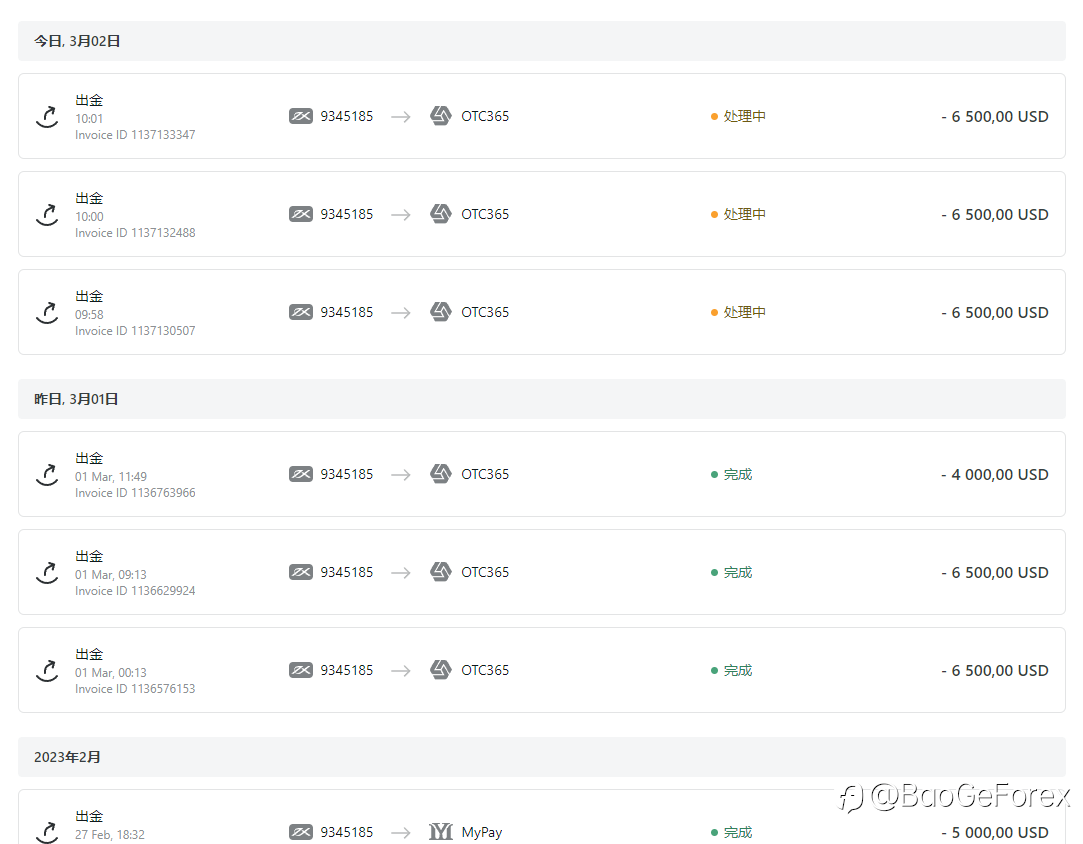Click account badge icon in the 09:58 row
Image resolution: width=1083 pixels, height=844 pixels.
[300, 312]
